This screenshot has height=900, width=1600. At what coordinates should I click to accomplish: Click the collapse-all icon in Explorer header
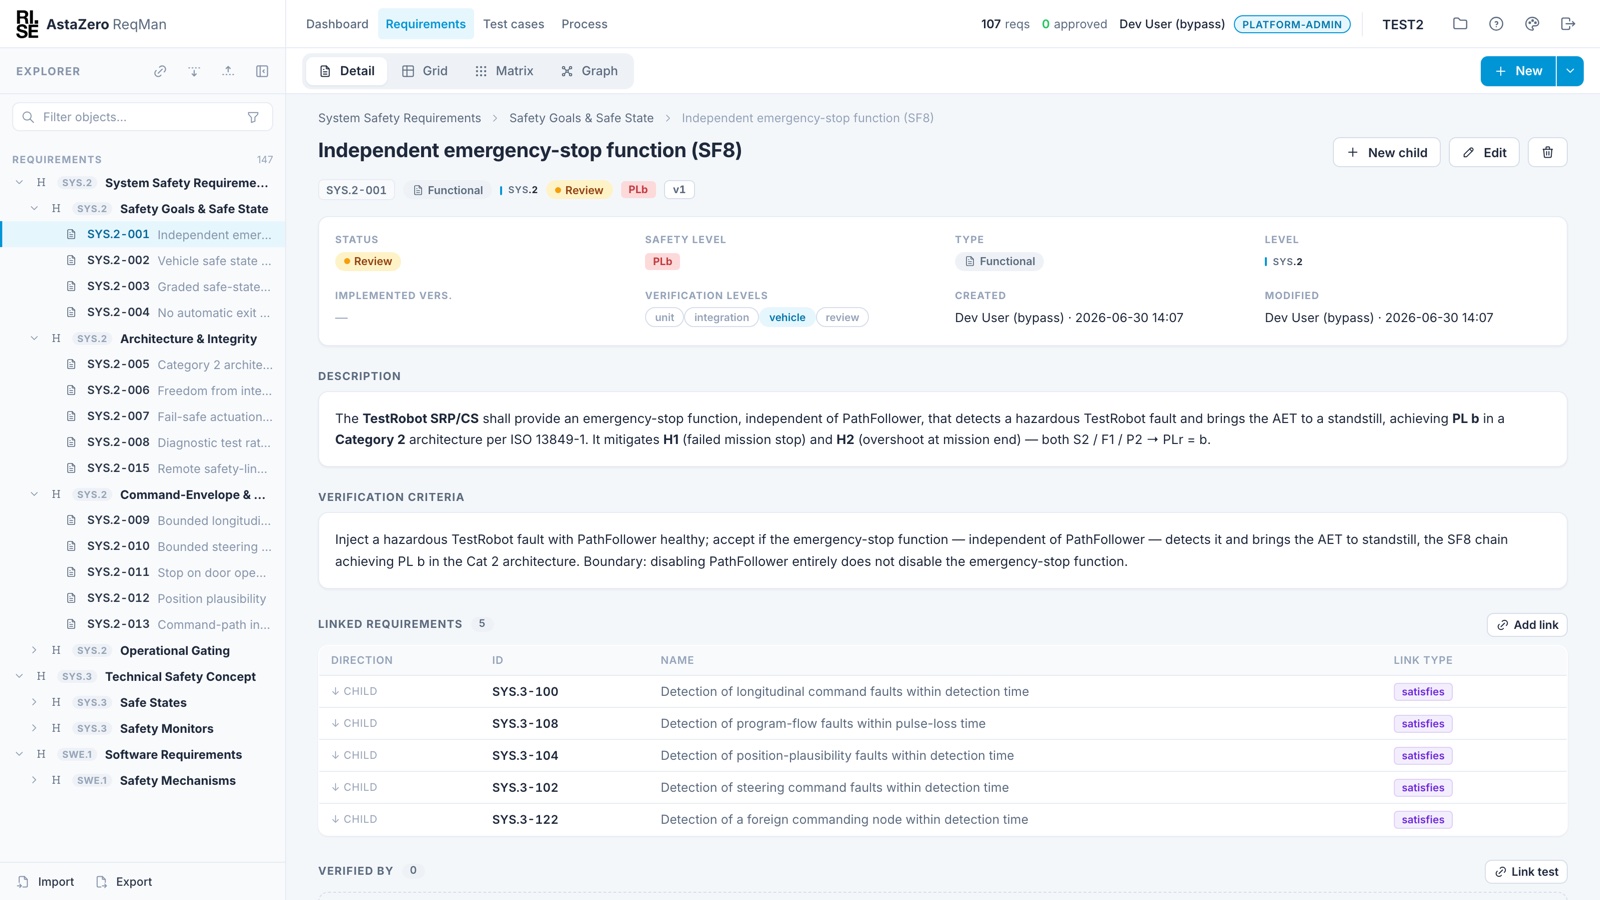tap(228, 71)
